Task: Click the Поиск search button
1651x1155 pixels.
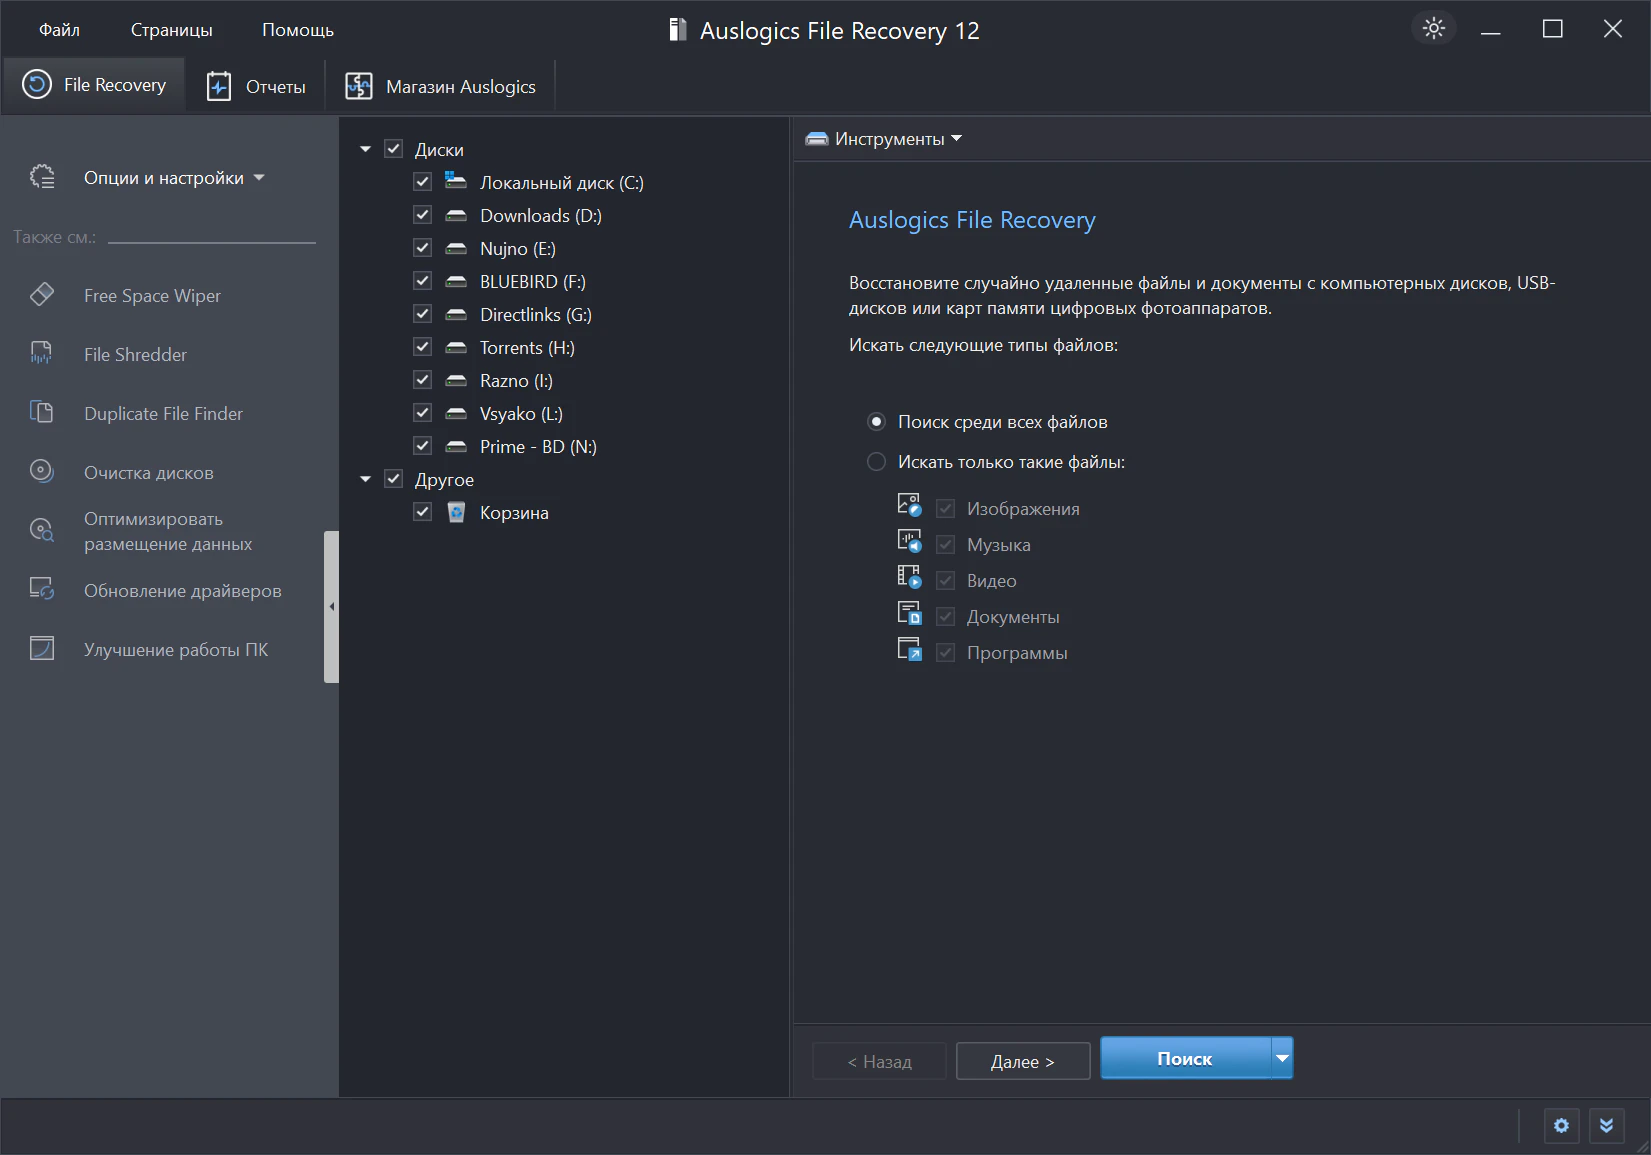Action: pyautogui.click(x=1185, y=1058)
